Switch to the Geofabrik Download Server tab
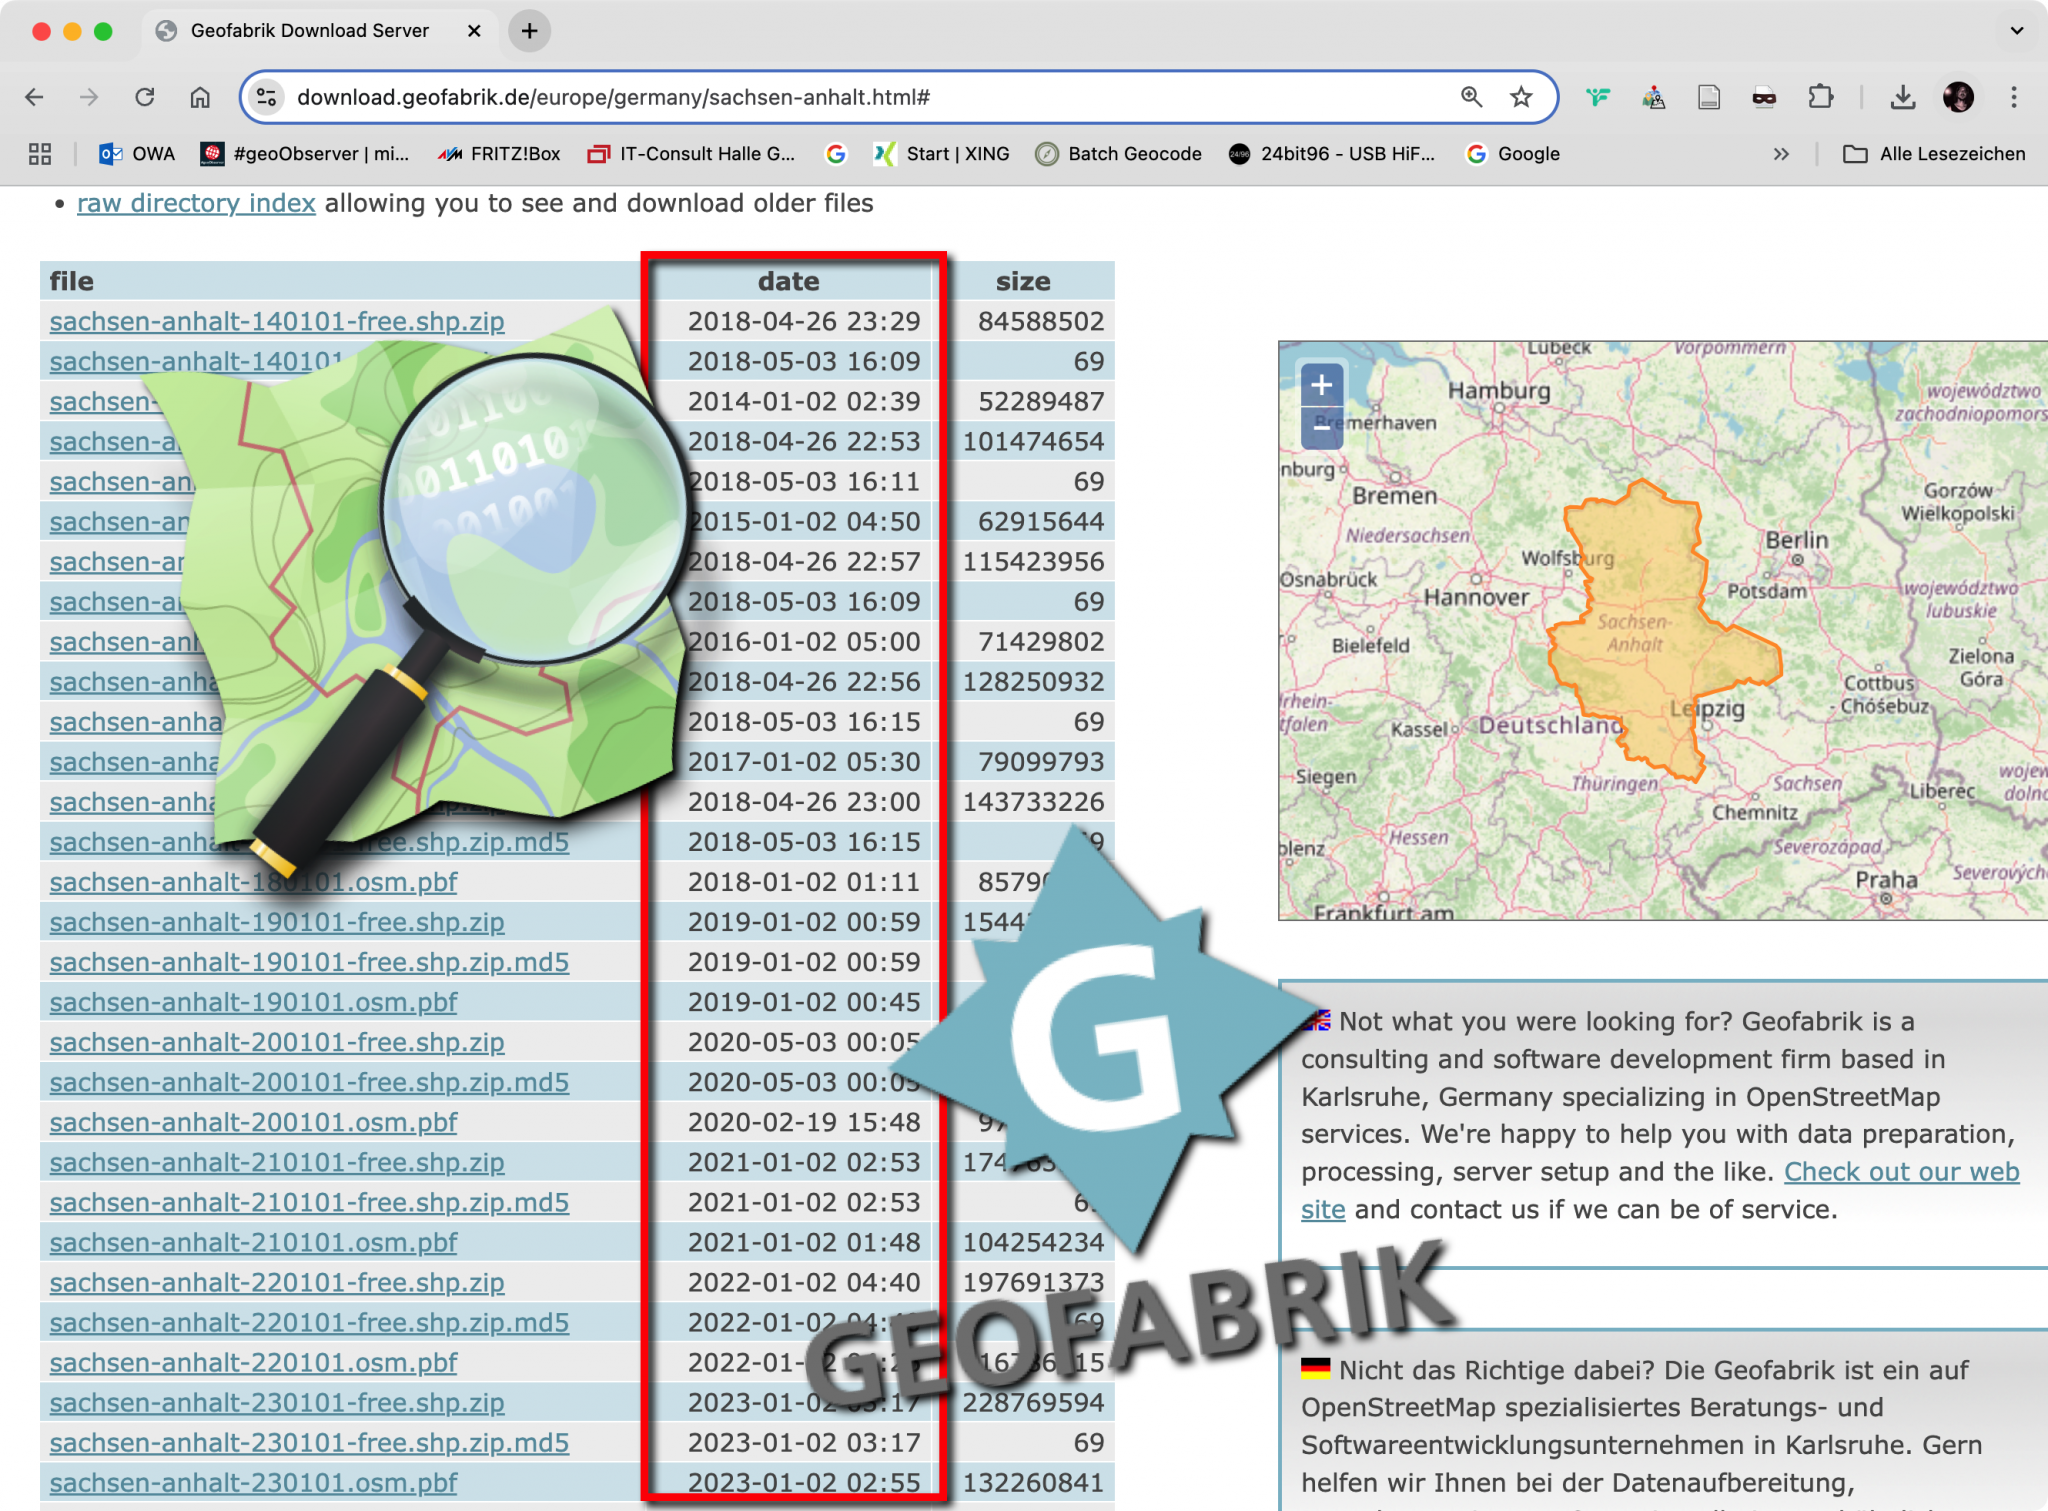This screenshot has width=2048, height=1511. 320,31
